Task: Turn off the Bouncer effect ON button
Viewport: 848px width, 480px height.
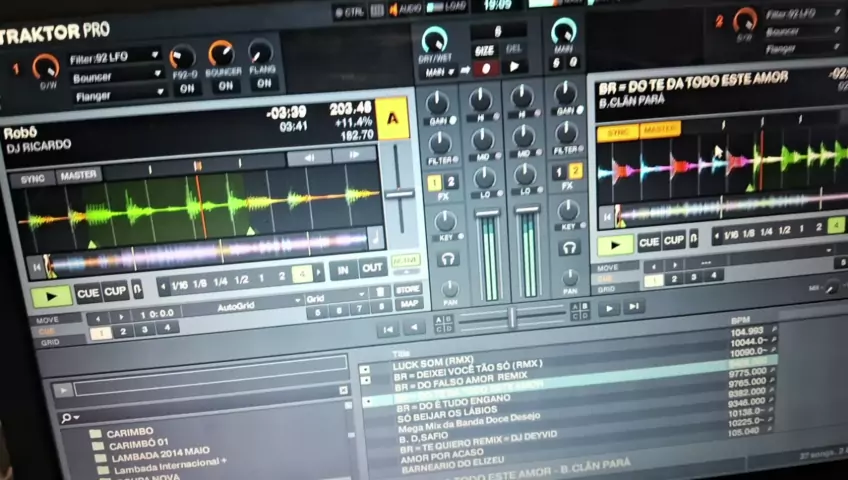Action: (225, 86)
